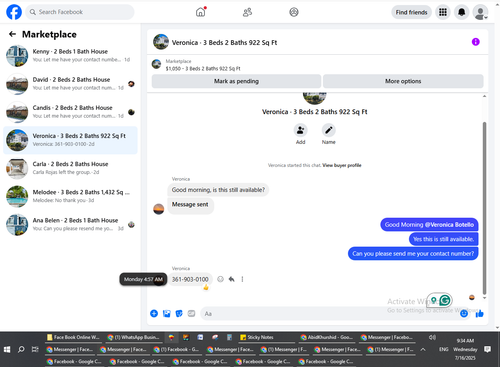Screen dimensions: 500x367
Task: Open the Groups icon in top bar
Action: click(x=294, y=12)
